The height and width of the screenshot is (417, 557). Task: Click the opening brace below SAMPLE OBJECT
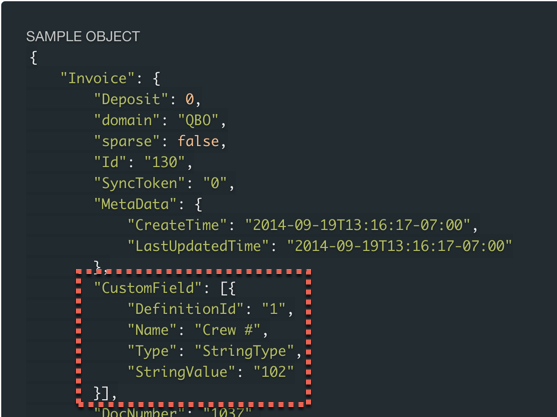click(x=34, y=57)
